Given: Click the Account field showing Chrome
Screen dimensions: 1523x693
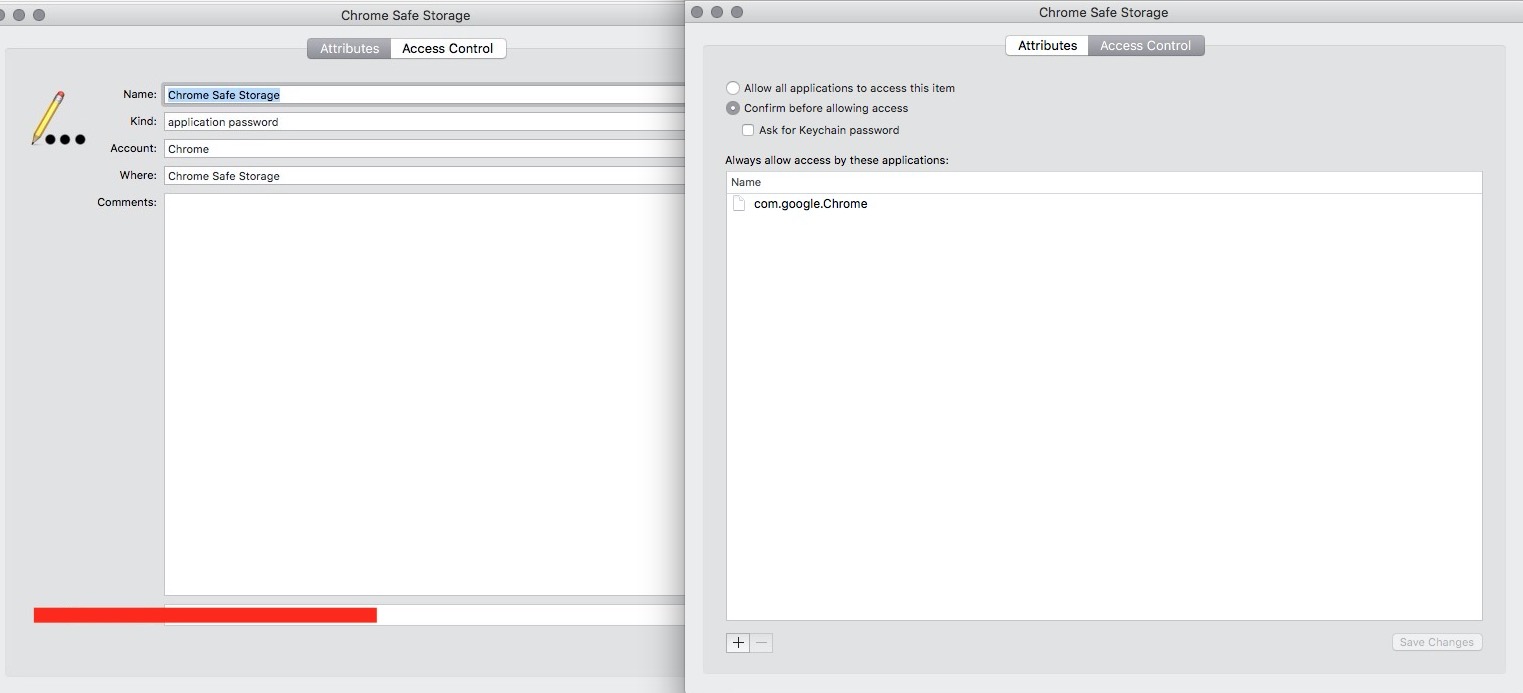Looking at the screenshot, I should [424, 149].
